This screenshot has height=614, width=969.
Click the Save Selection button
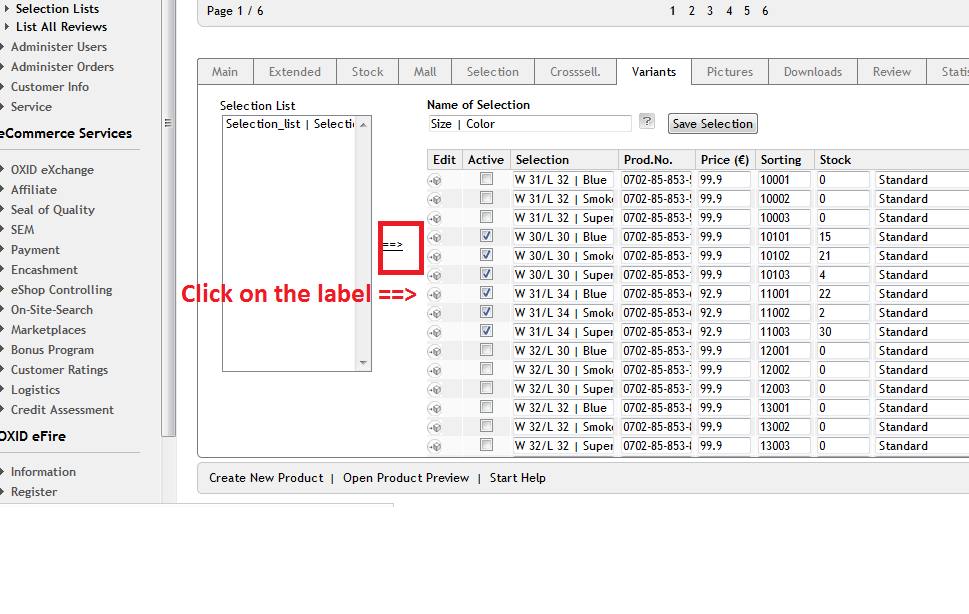pos(712,124)
